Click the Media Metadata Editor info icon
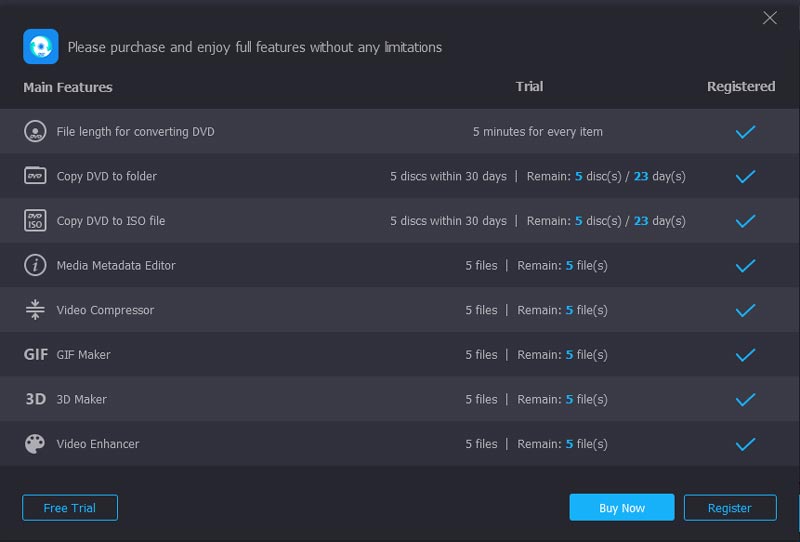Screen dimensions: 800x542 click(x=35, y=265)
